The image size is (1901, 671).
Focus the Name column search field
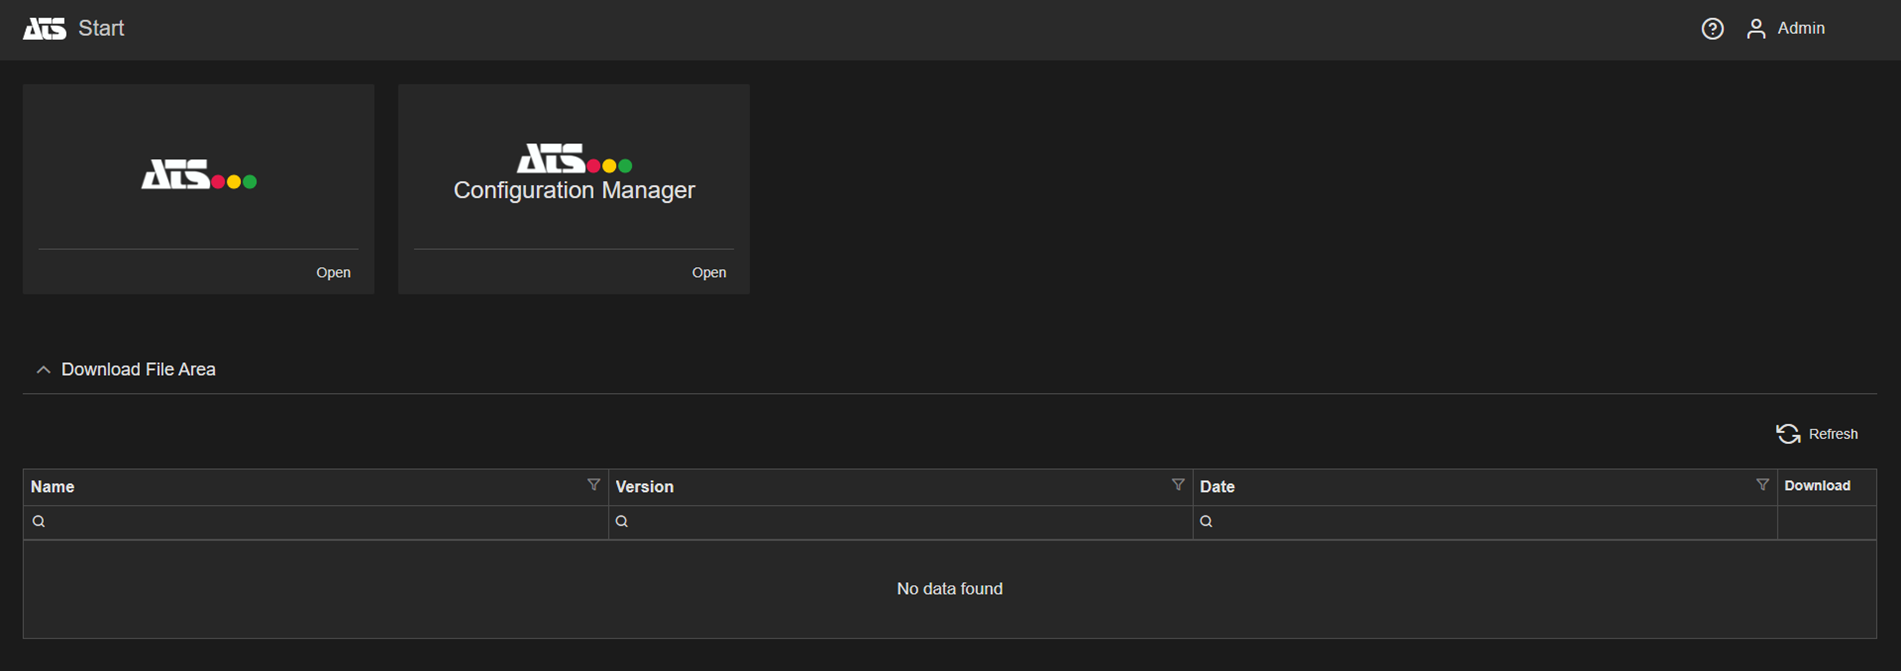(x=320, y=522)
